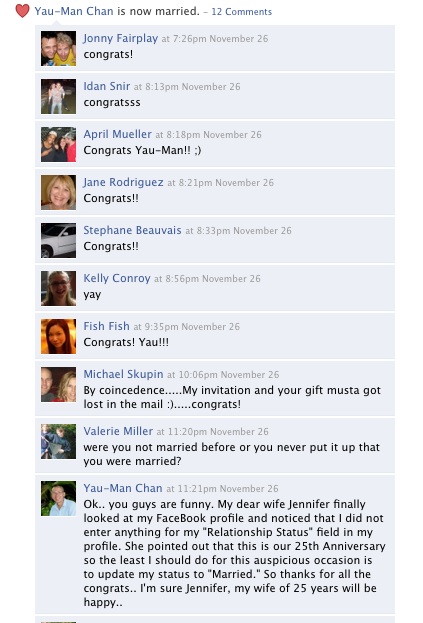Open Michael Skupin's profile photo

click(x=58, y=385)
